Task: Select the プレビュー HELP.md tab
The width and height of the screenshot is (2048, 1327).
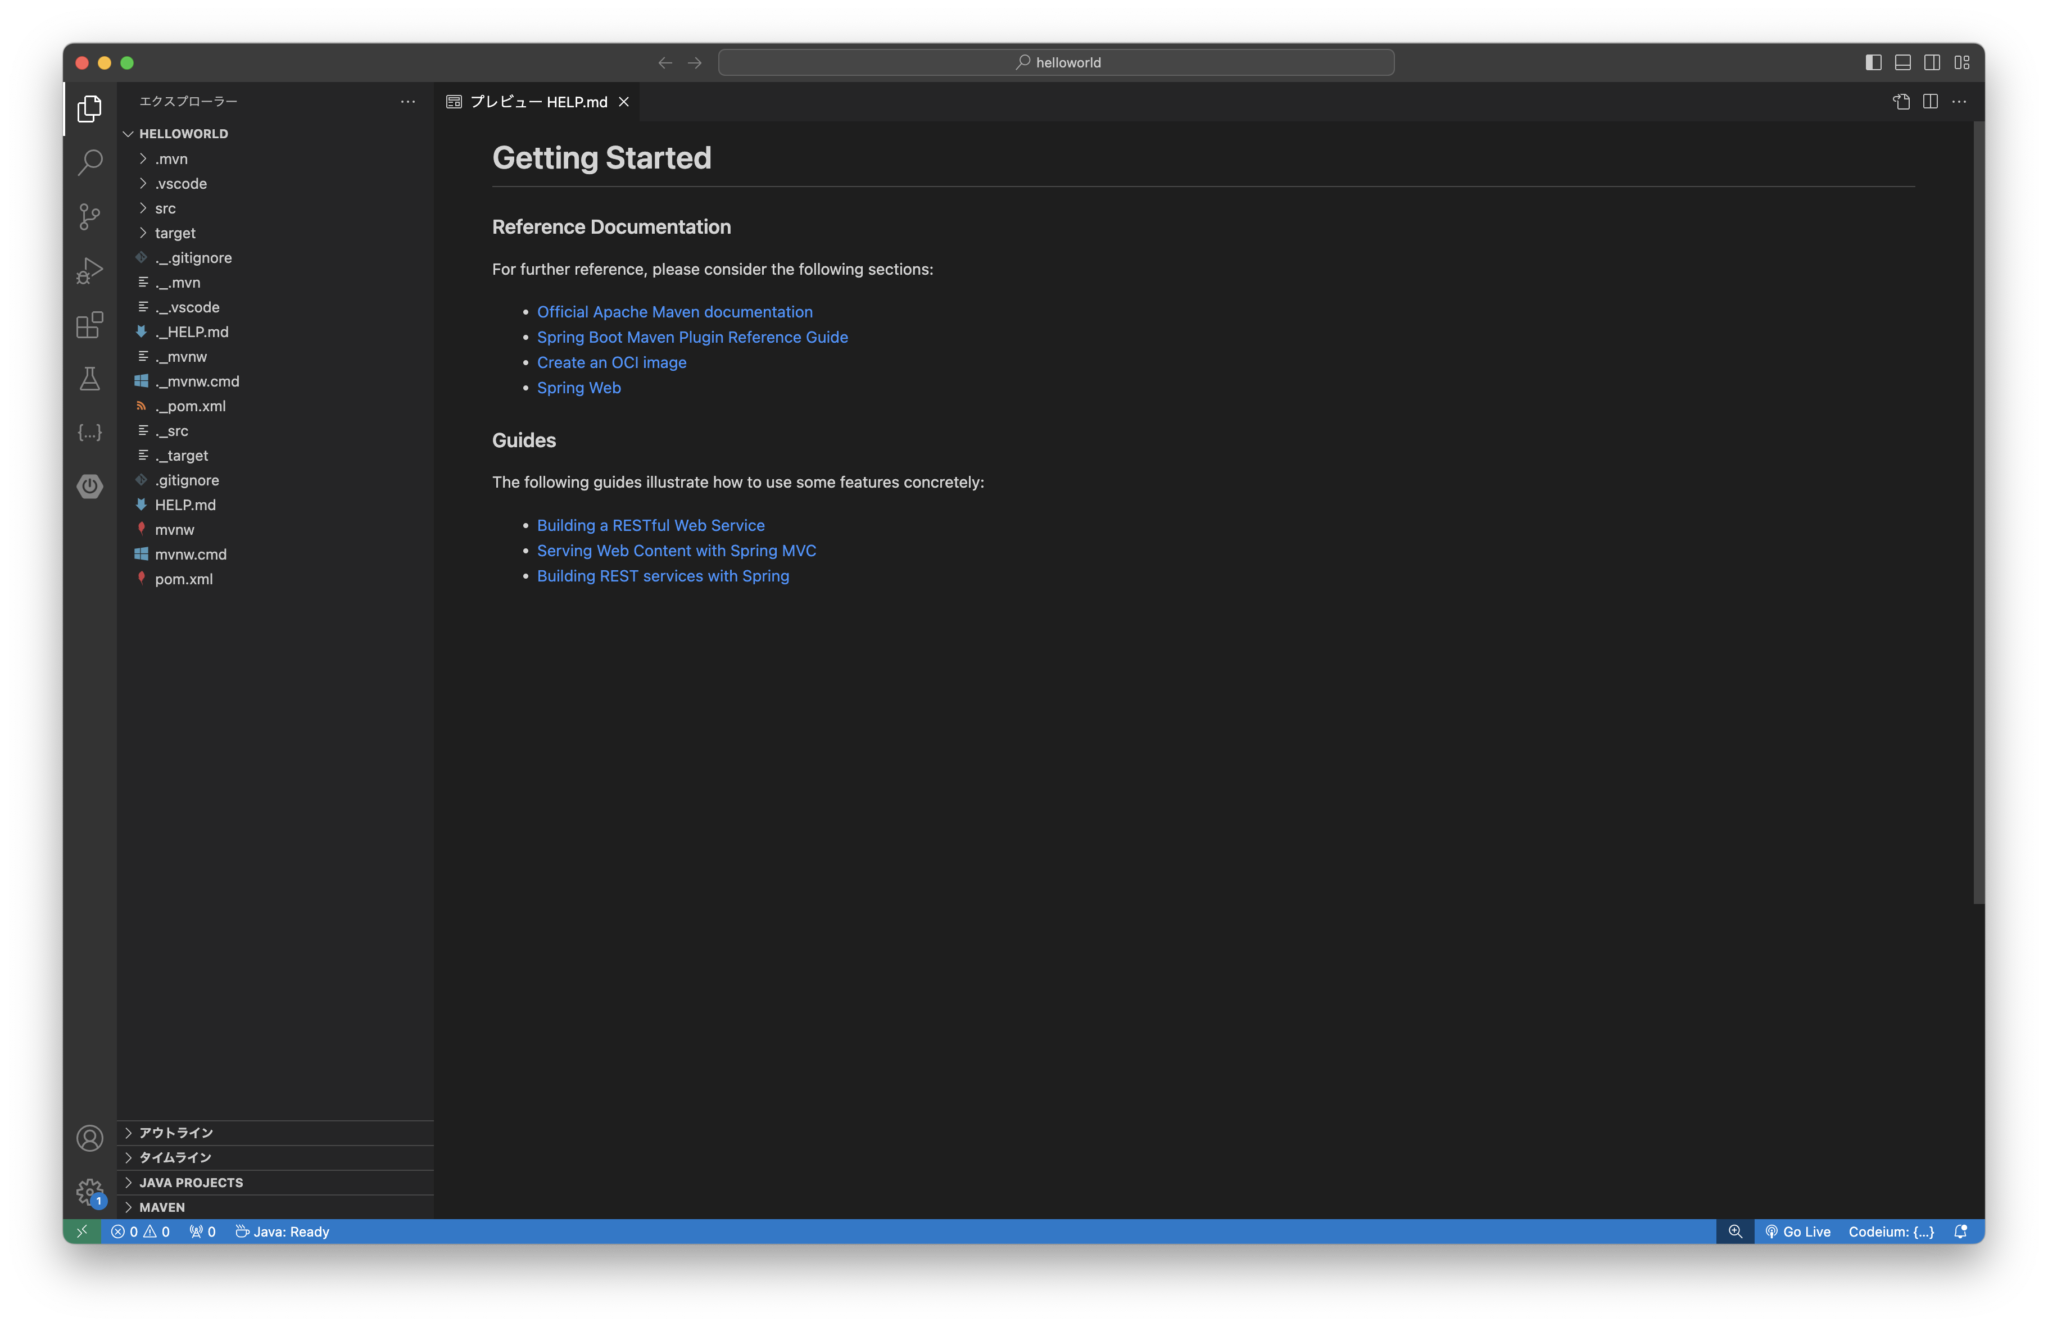Action: (535, 101)
